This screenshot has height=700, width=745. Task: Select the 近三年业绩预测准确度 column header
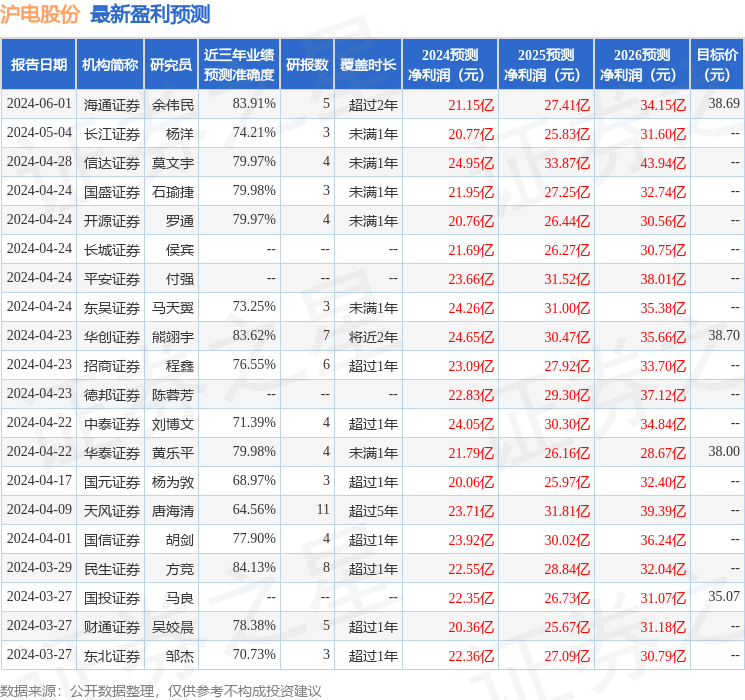coord(239,64)
